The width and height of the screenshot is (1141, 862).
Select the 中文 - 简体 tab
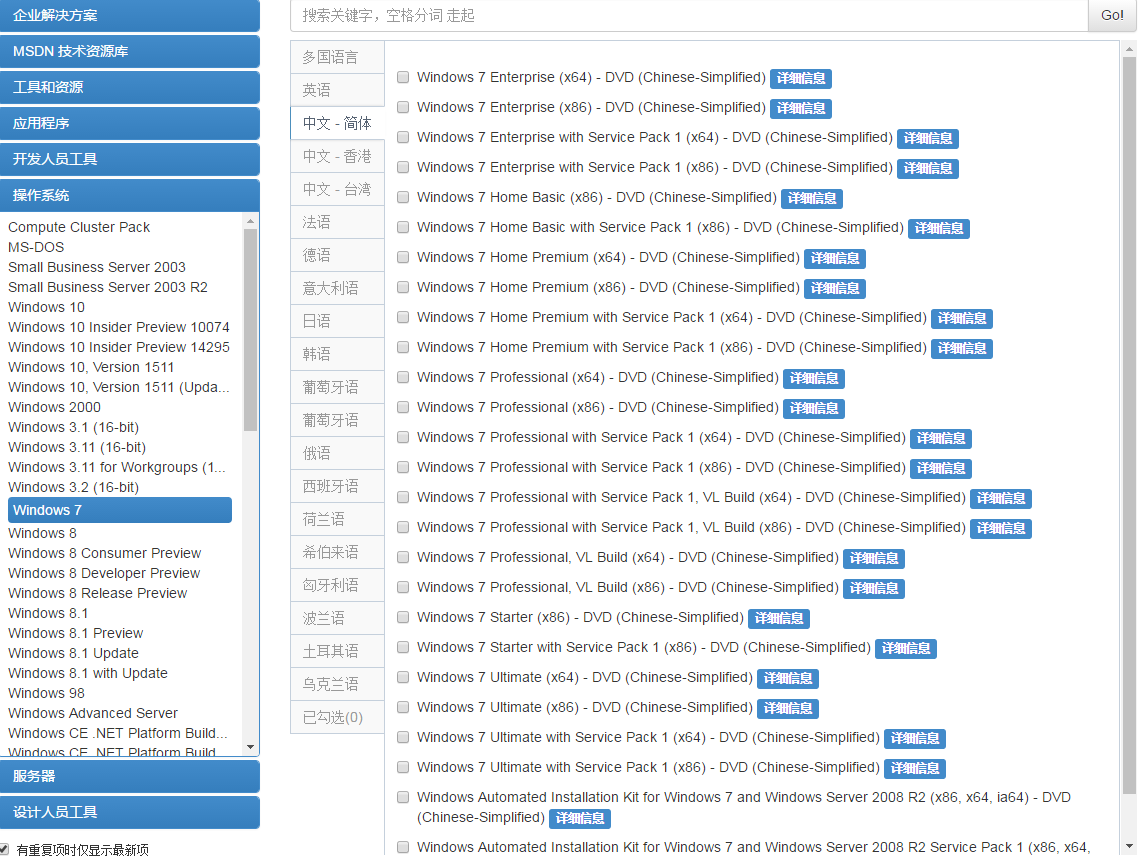pos(337,123)
